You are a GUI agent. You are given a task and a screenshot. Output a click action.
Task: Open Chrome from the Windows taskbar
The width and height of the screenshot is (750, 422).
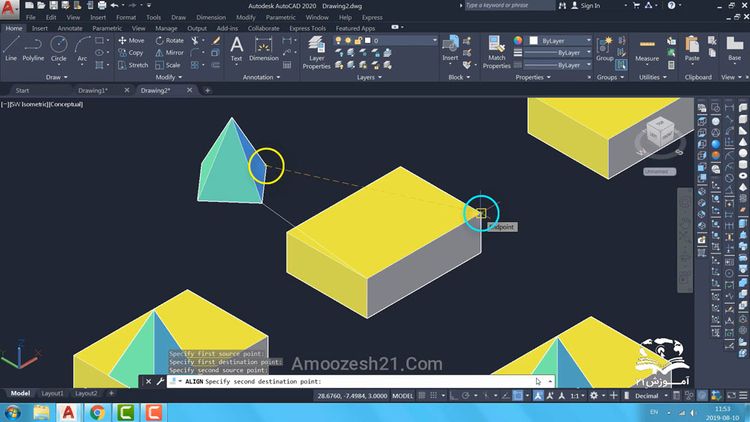98,412
